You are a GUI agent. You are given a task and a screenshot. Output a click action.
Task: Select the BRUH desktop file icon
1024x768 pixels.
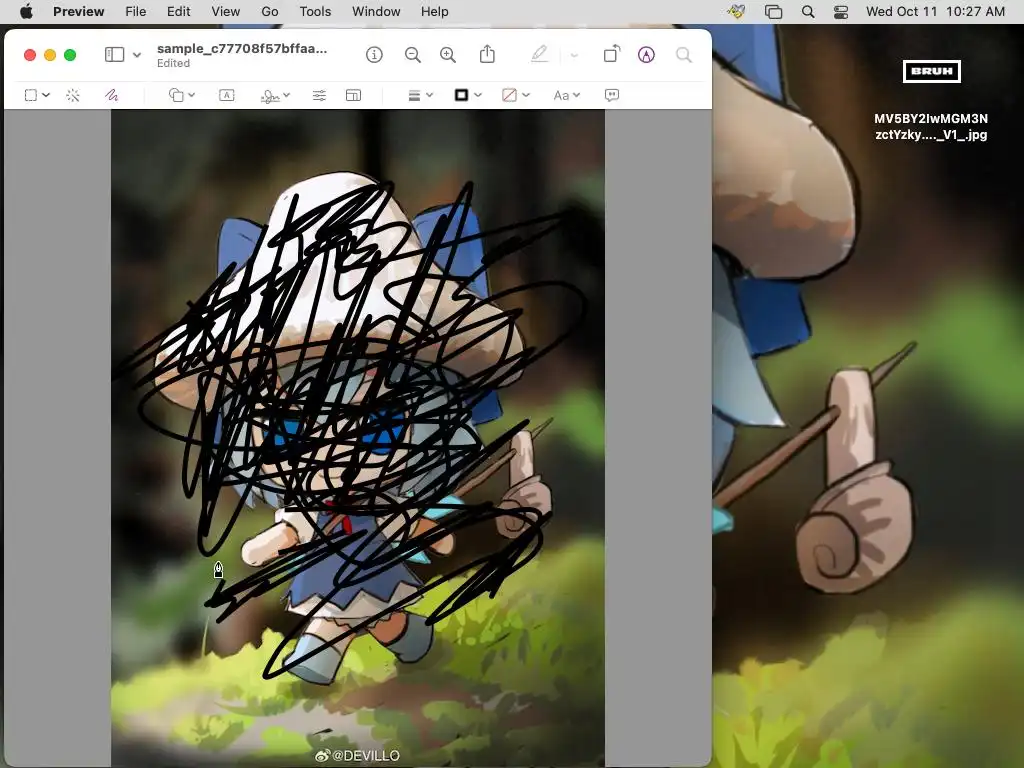[x=931, y=71]
